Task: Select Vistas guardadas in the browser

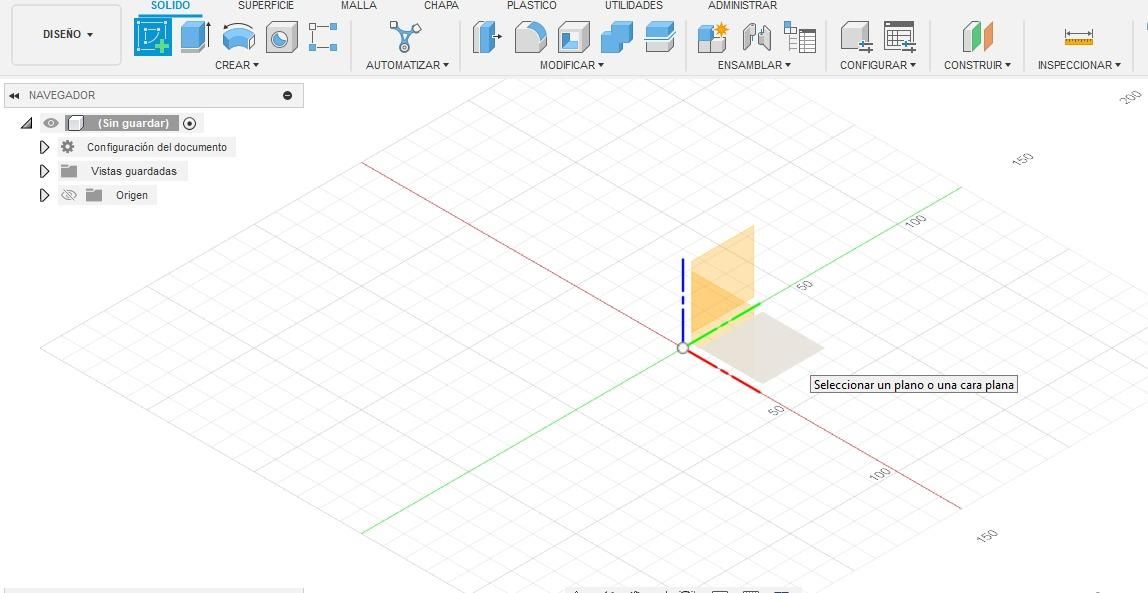Action: (134, 171)
